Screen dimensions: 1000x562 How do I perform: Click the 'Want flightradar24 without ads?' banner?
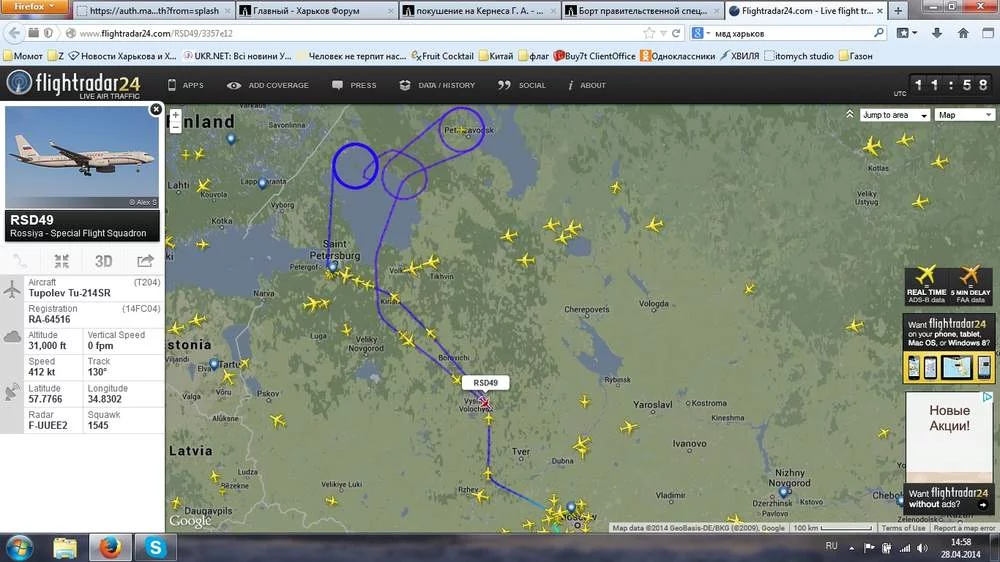pyautogui.click(x=948, y=498)
